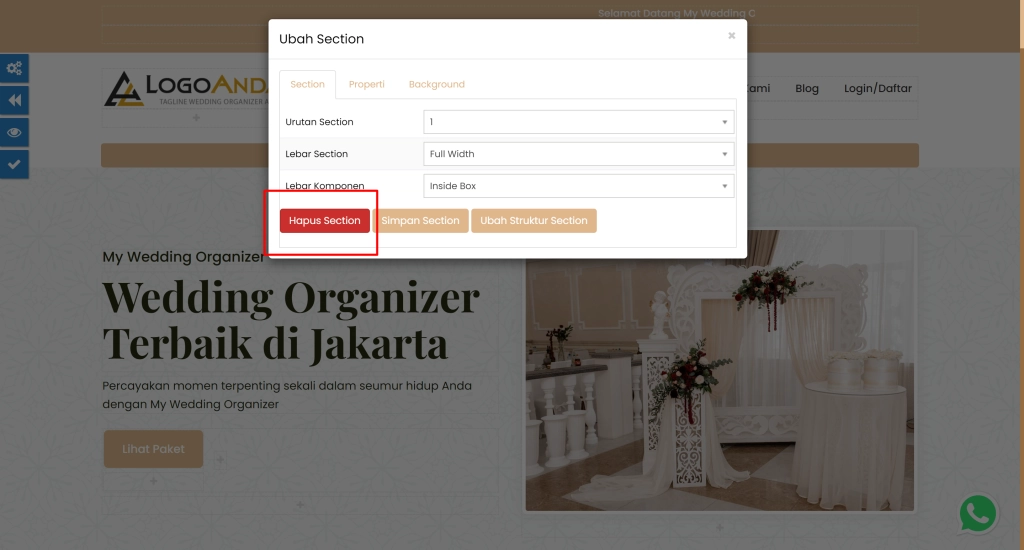Click the plus icon below wedding photo
The height and width of the screenshot is (550, 1024).
[x=719, y=527]
